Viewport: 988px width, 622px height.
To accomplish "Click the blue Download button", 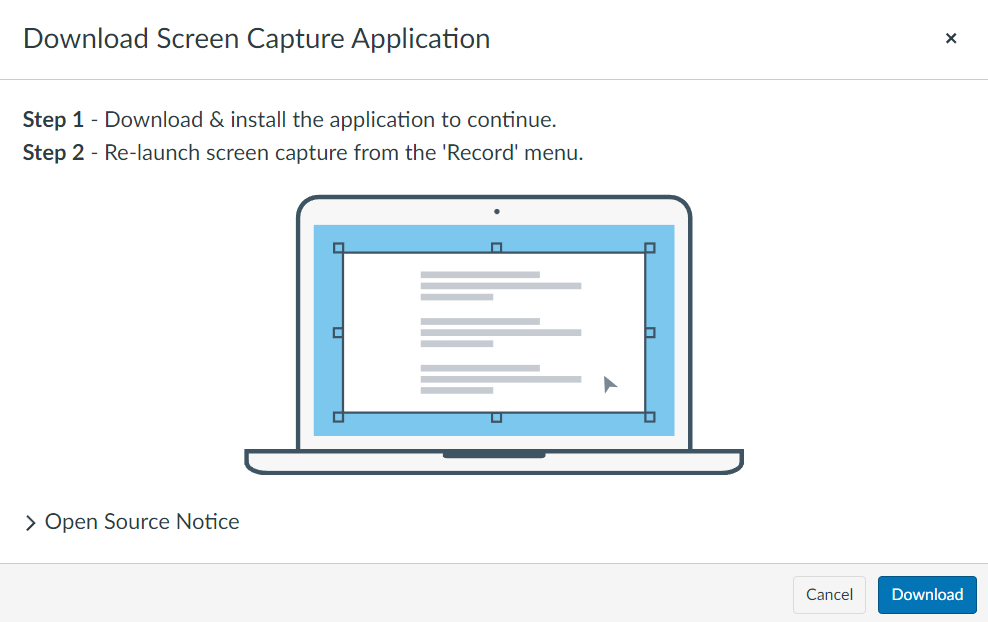I will tap(927, 594).
